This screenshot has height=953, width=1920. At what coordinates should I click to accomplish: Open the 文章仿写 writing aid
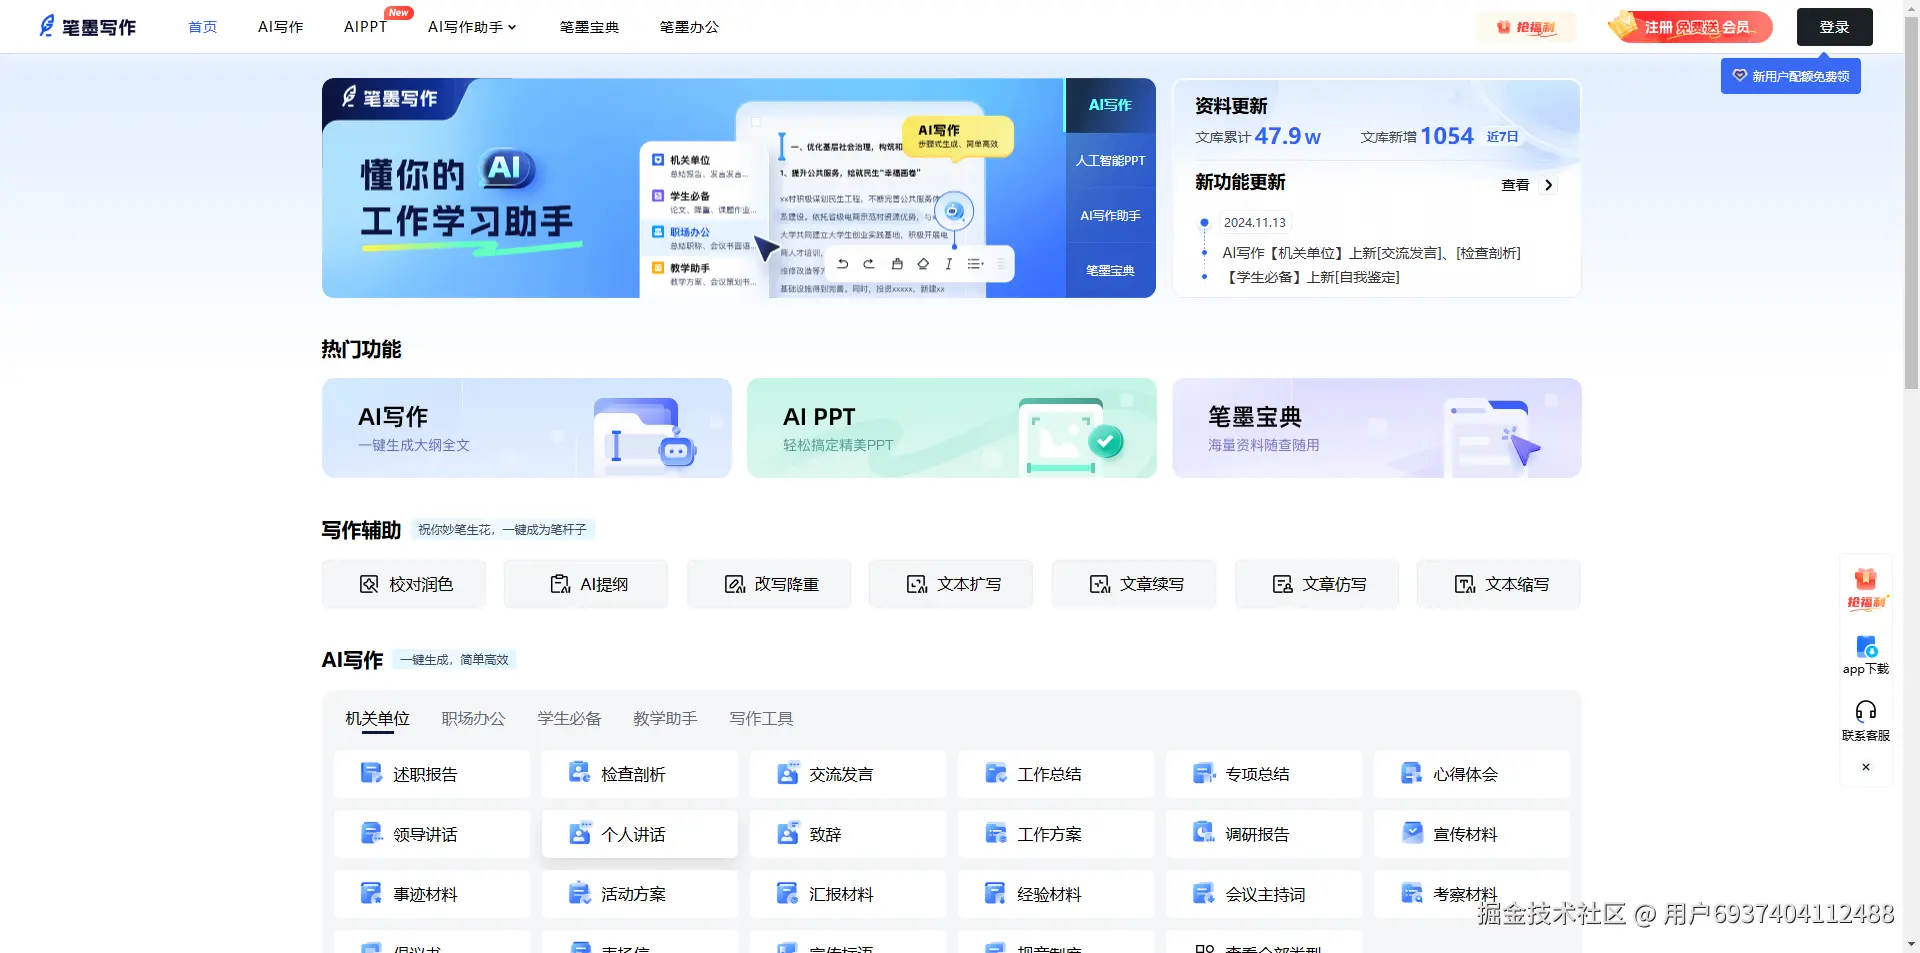[1317, 584]
